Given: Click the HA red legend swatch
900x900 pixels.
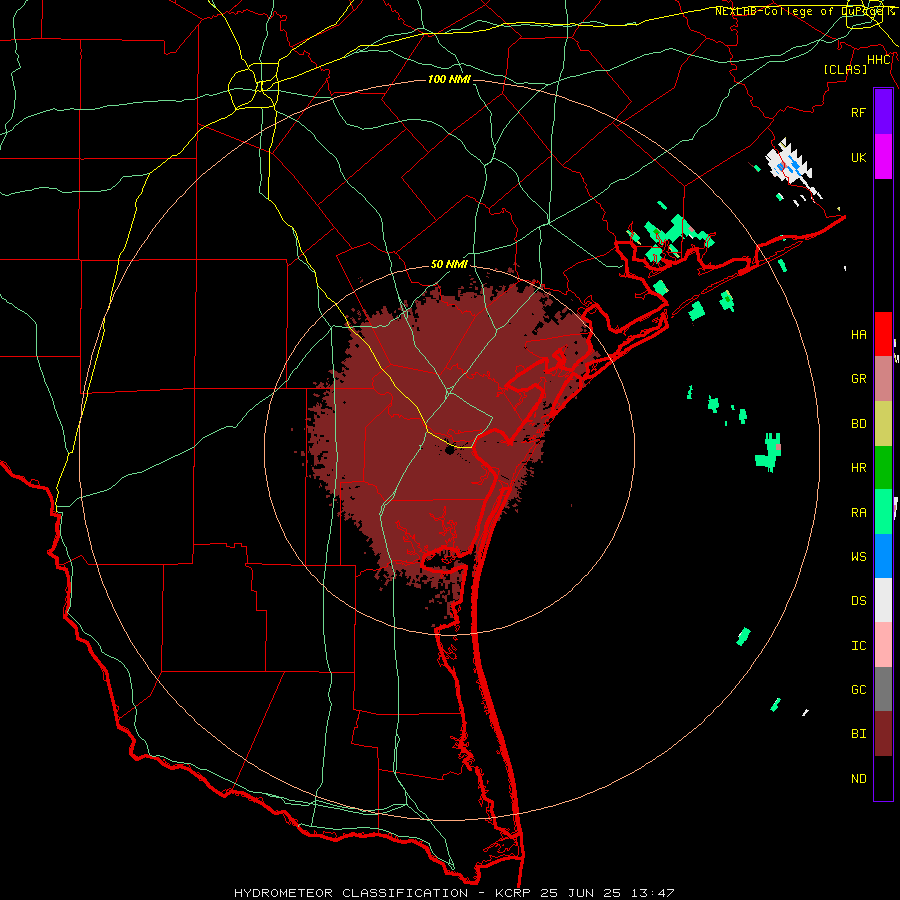Looking at the screenshot, I should tap(883, 334).
